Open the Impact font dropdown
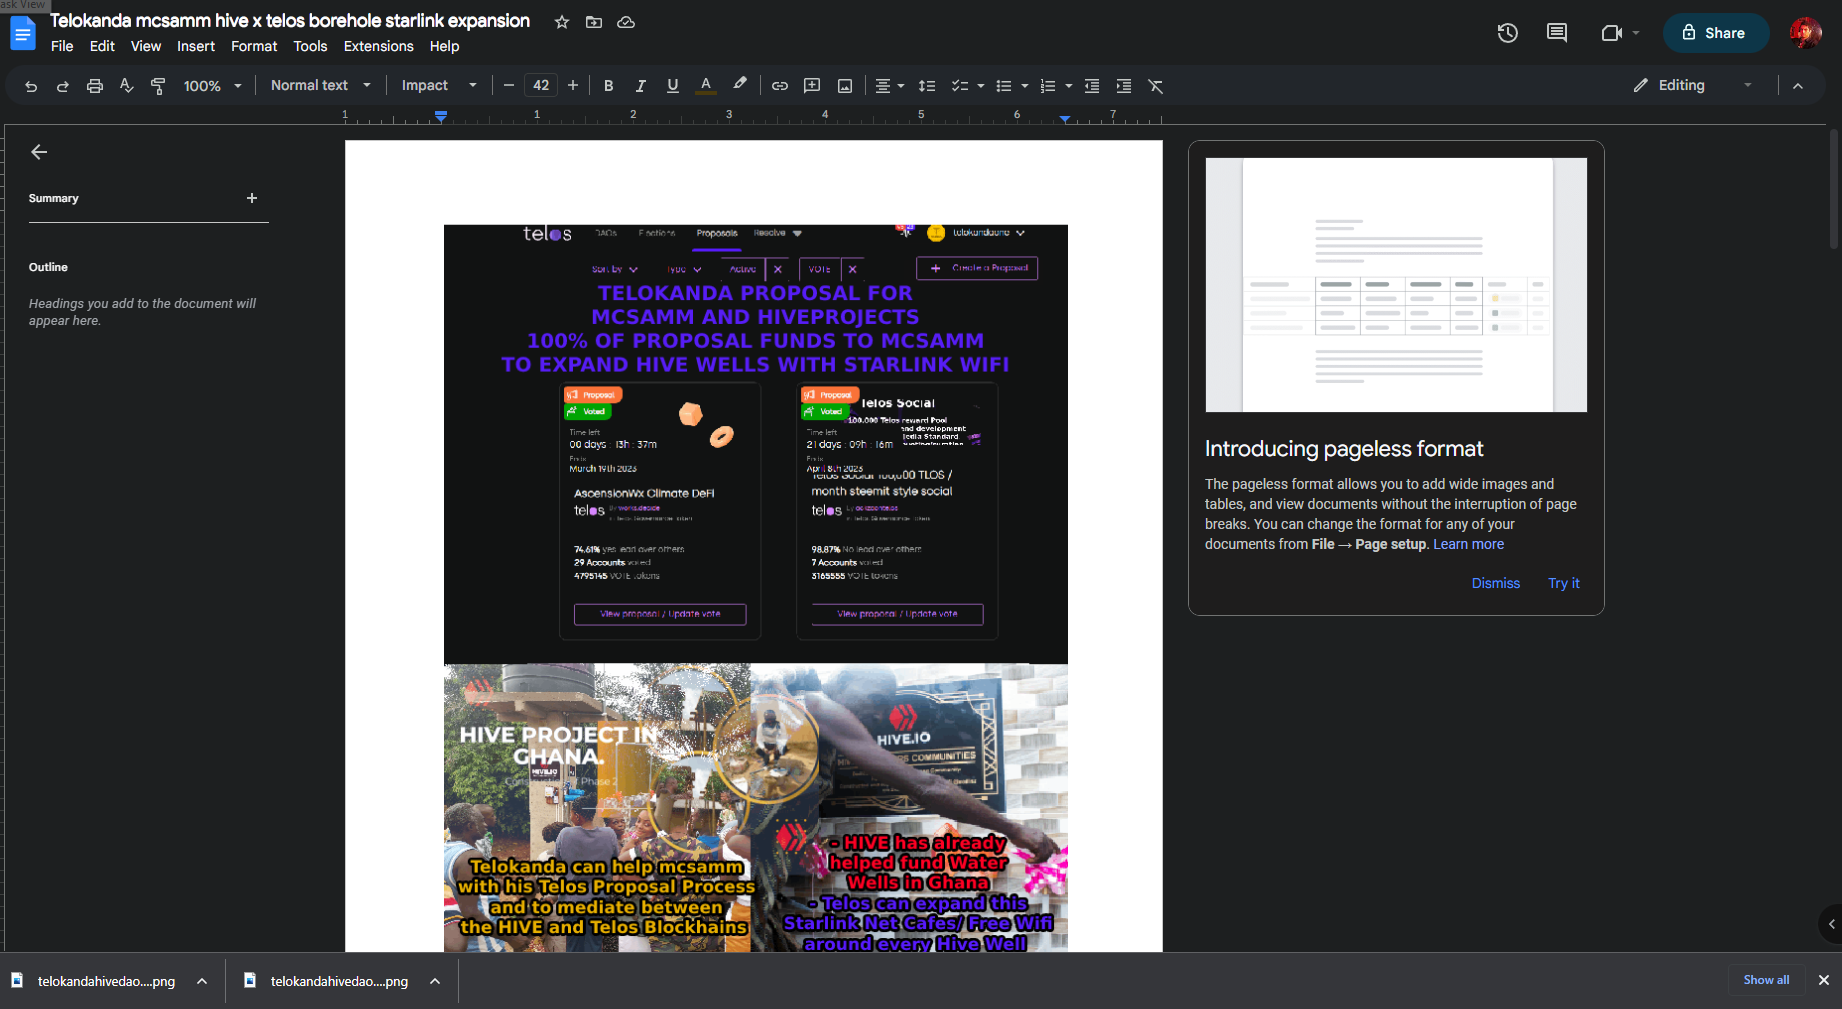The width and height of the screenshot is (1842, 1009). coord(439,86)
